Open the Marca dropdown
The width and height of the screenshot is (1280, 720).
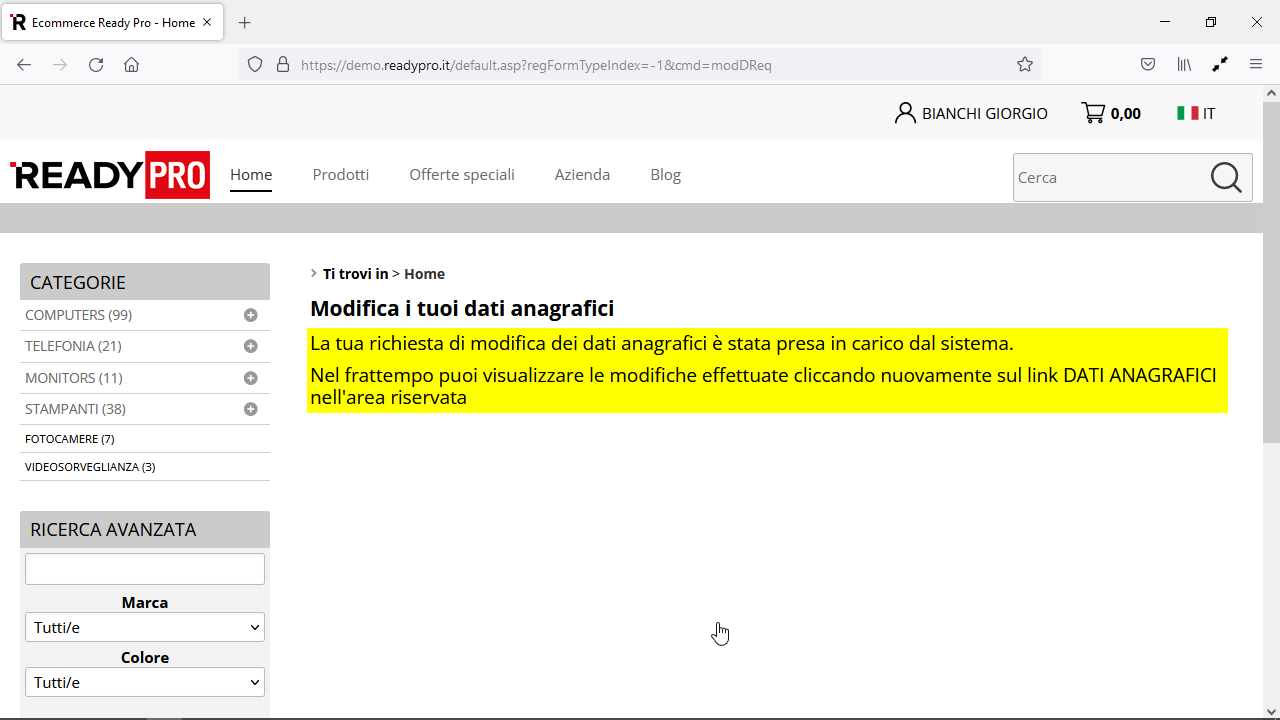click(x=144, y=627)
